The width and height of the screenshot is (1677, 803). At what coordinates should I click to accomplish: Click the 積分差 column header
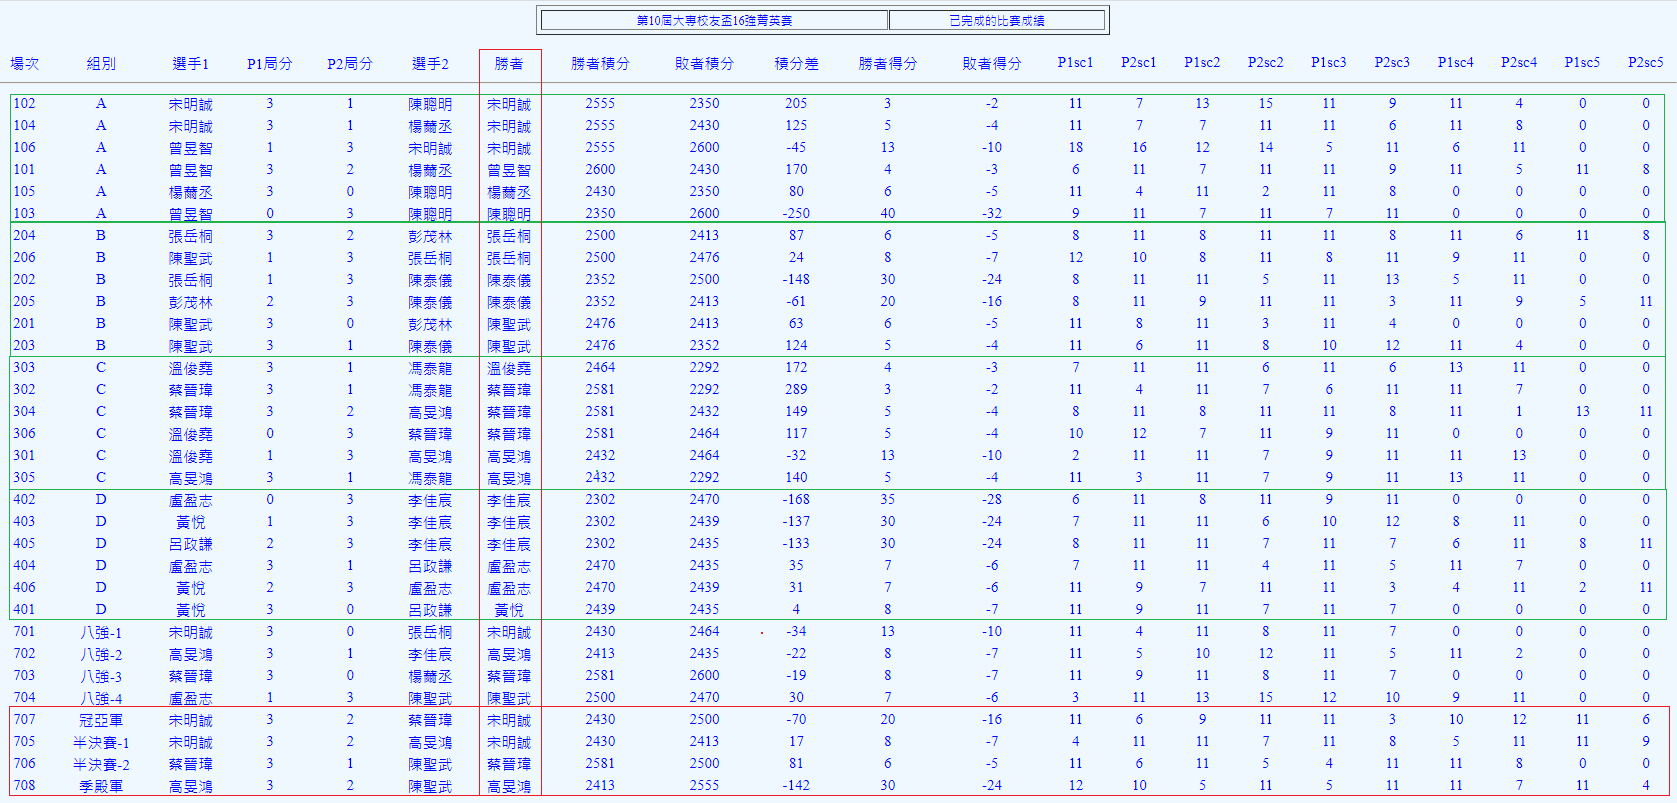796,63
